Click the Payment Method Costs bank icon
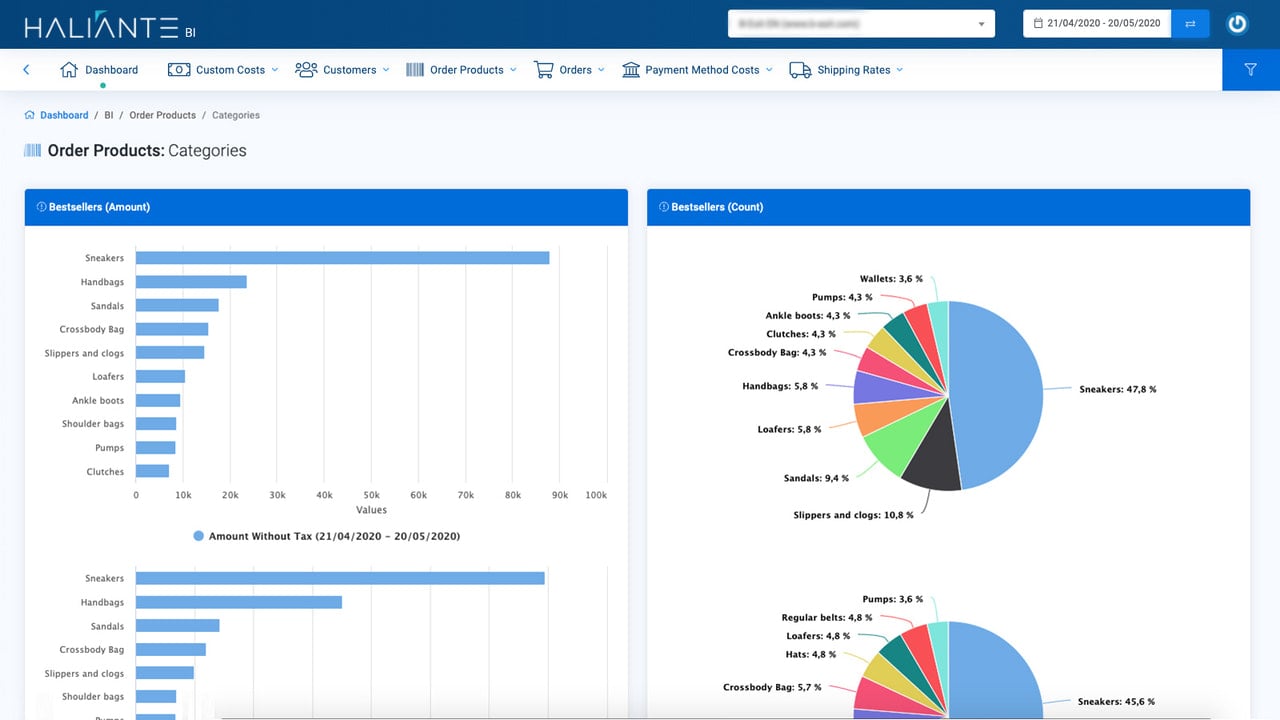Screen dimensions: 1280x720 click(x=631, y=70)
